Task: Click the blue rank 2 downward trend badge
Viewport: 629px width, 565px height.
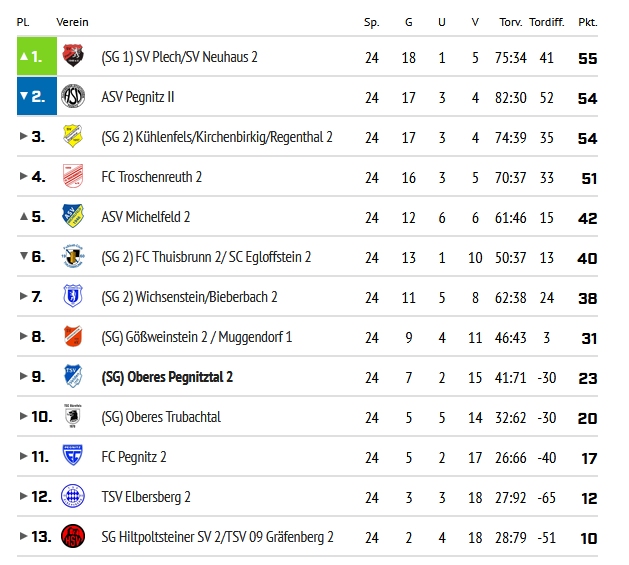Action: tap(37, 96)
